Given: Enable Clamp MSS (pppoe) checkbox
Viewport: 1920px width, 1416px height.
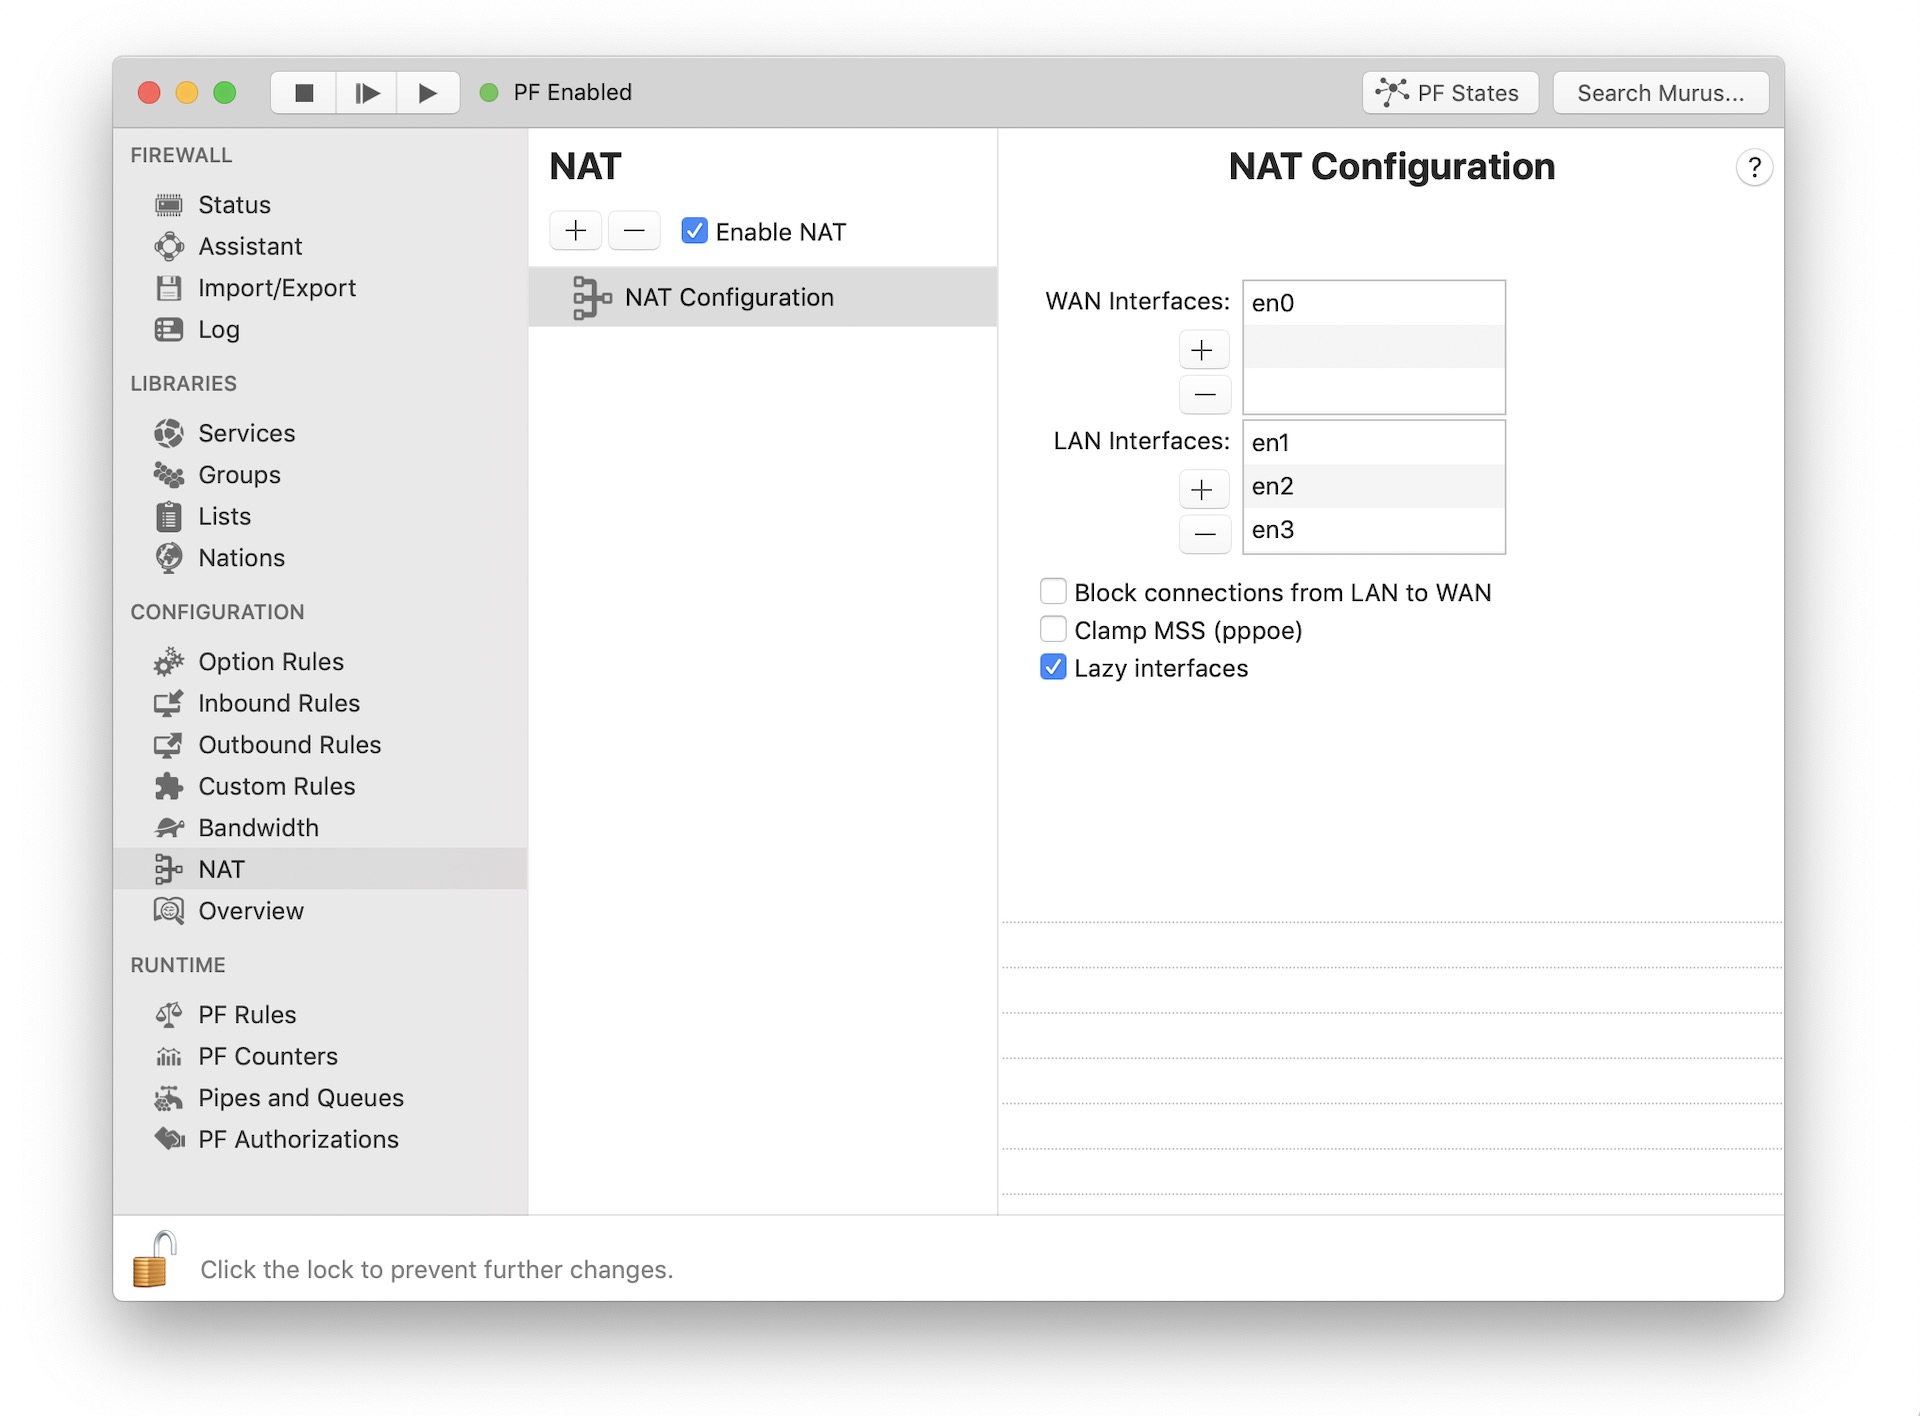Looking at the screenshot, I should tap(1053, 629).
